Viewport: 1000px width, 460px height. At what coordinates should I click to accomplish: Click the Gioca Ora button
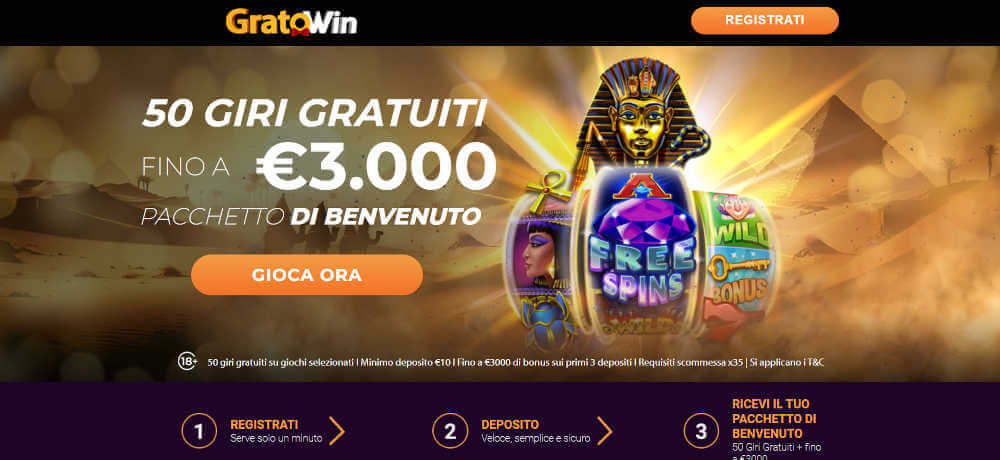307,275
